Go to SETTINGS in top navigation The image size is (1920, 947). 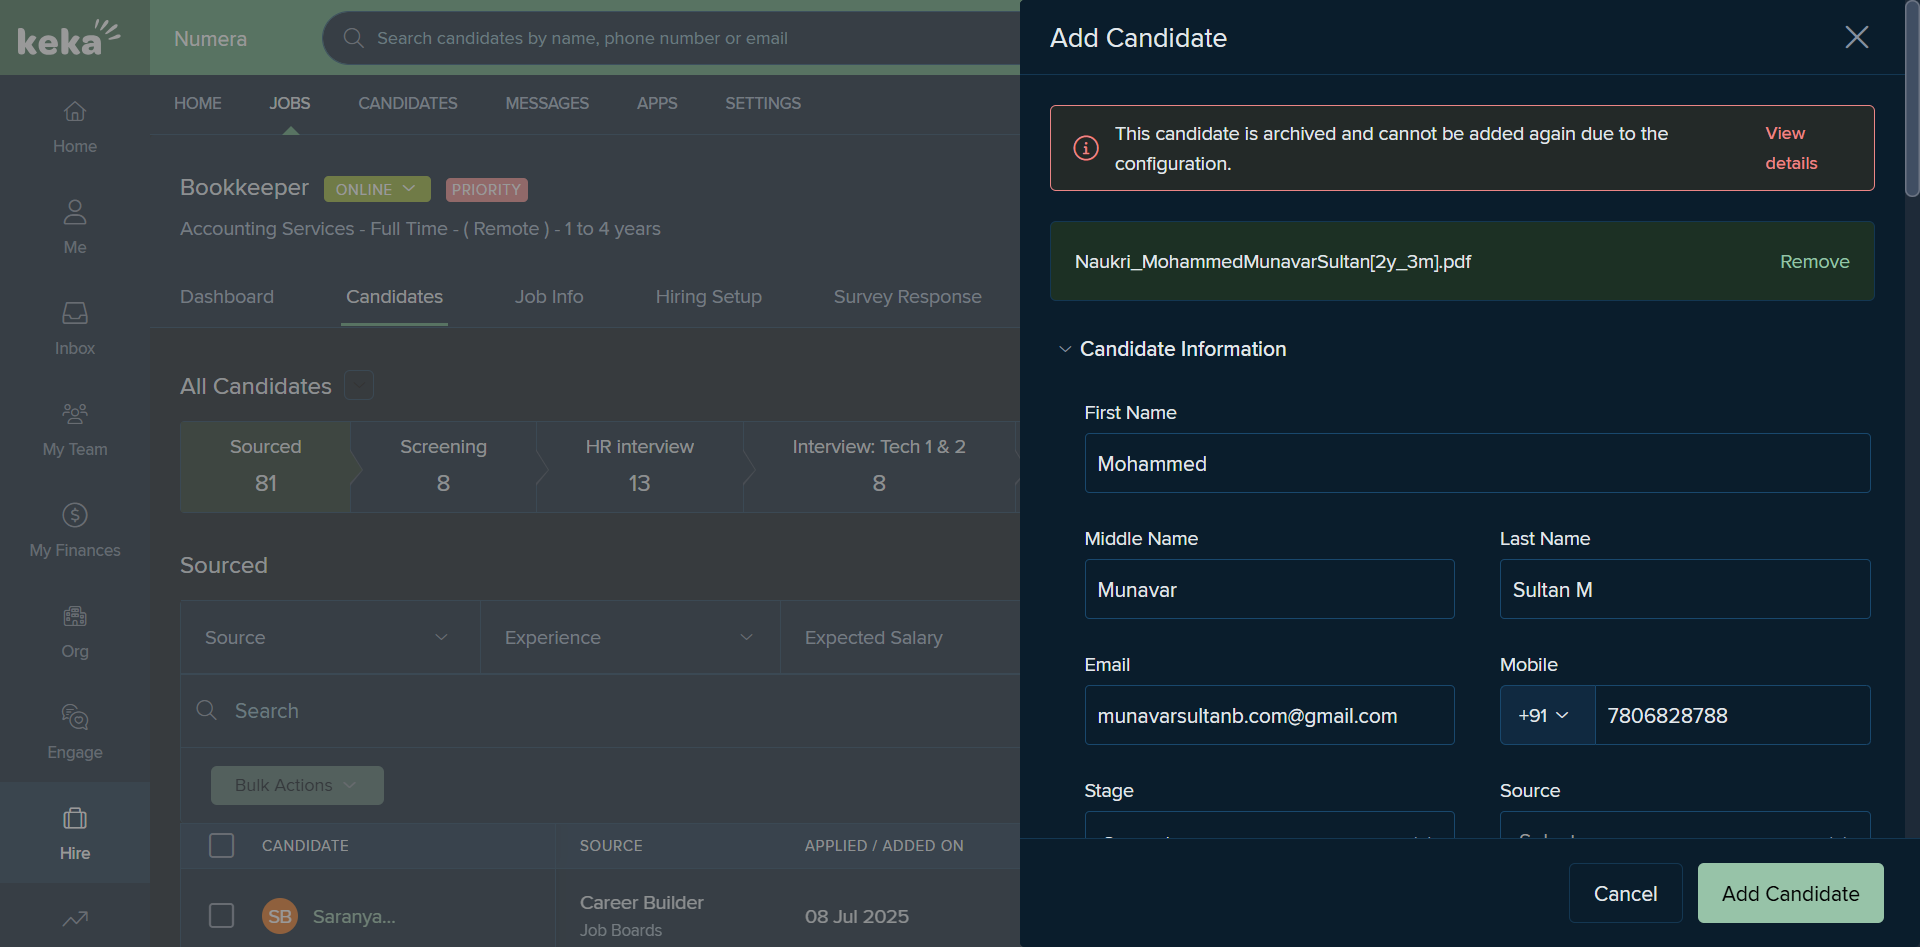[763, 103]
